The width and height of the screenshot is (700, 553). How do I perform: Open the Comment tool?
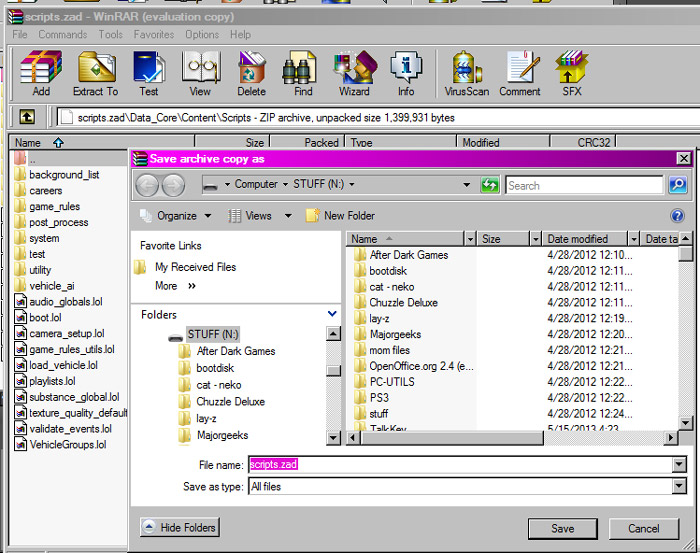point(520,74)
